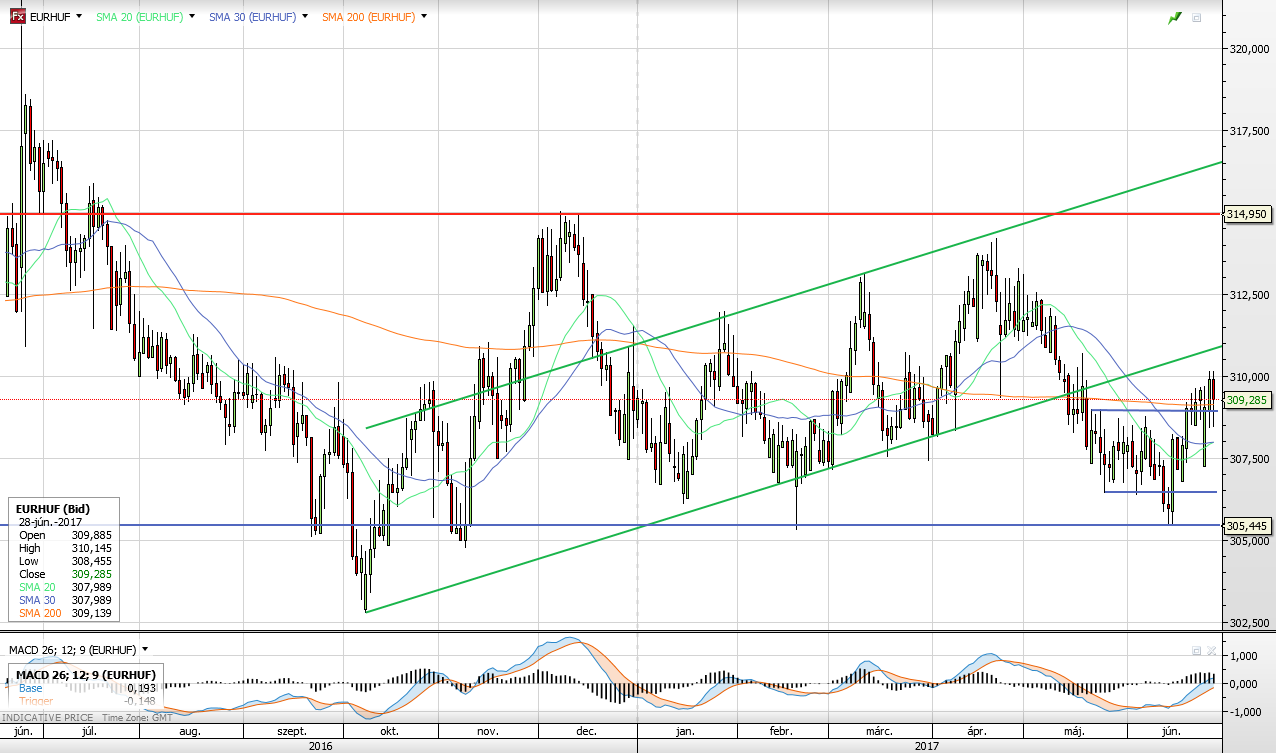Click the dec. month on time axis
1276x753 pixels.
(x=587, y=732)
